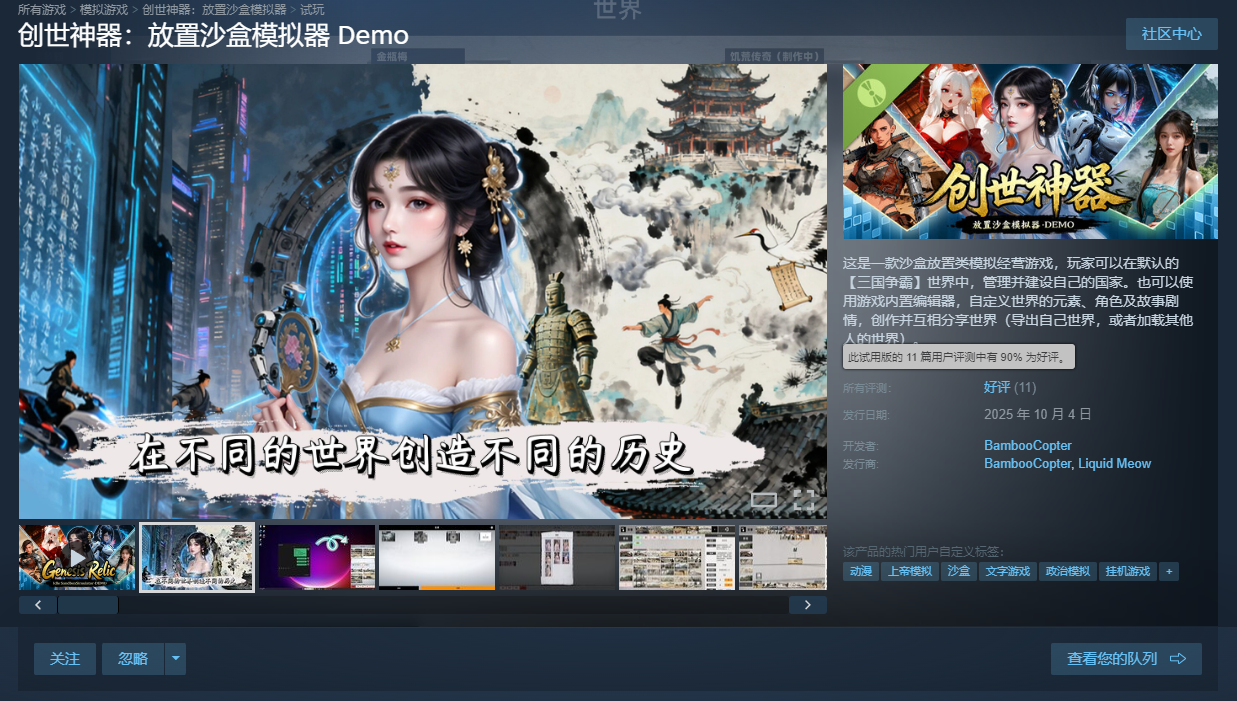This screenshot has height=701, width=1237.
Task: Click the 忽略 ignore button
Action: (133, 659)
